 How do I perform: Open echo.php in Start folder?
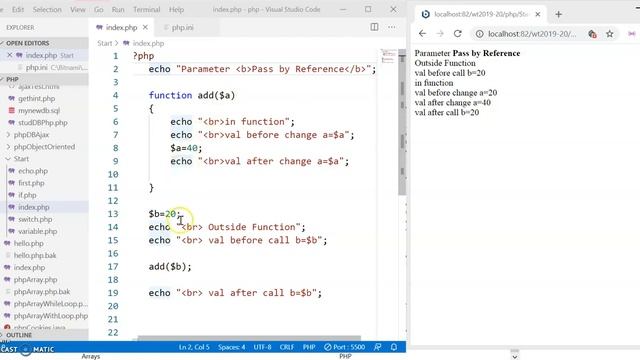click(x=33, y=171)
